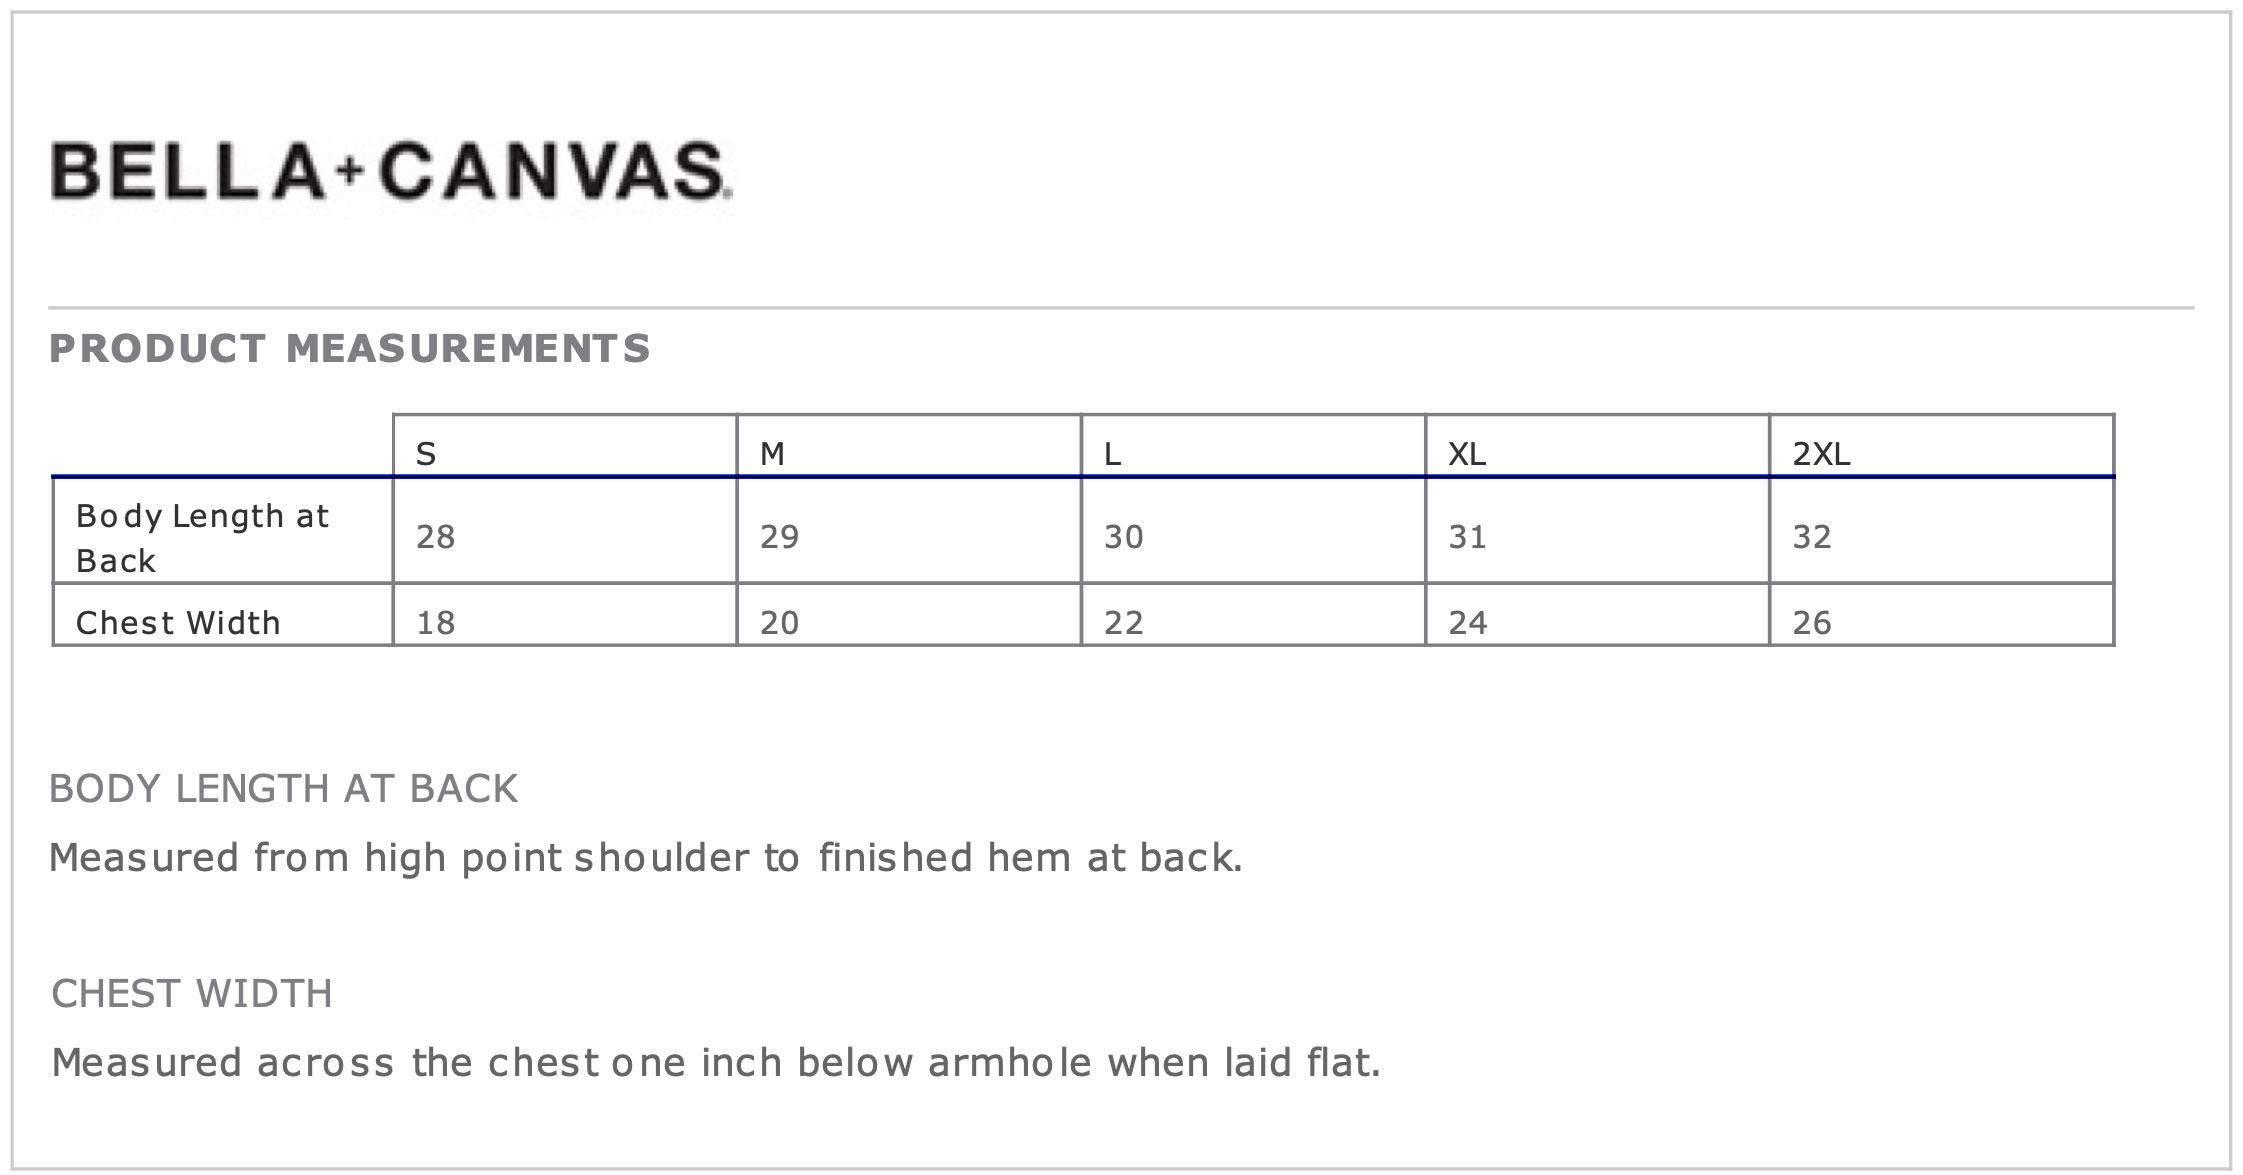Click the 2XL size column header
2243x1175 pixels.
[x=1821, y=454]
